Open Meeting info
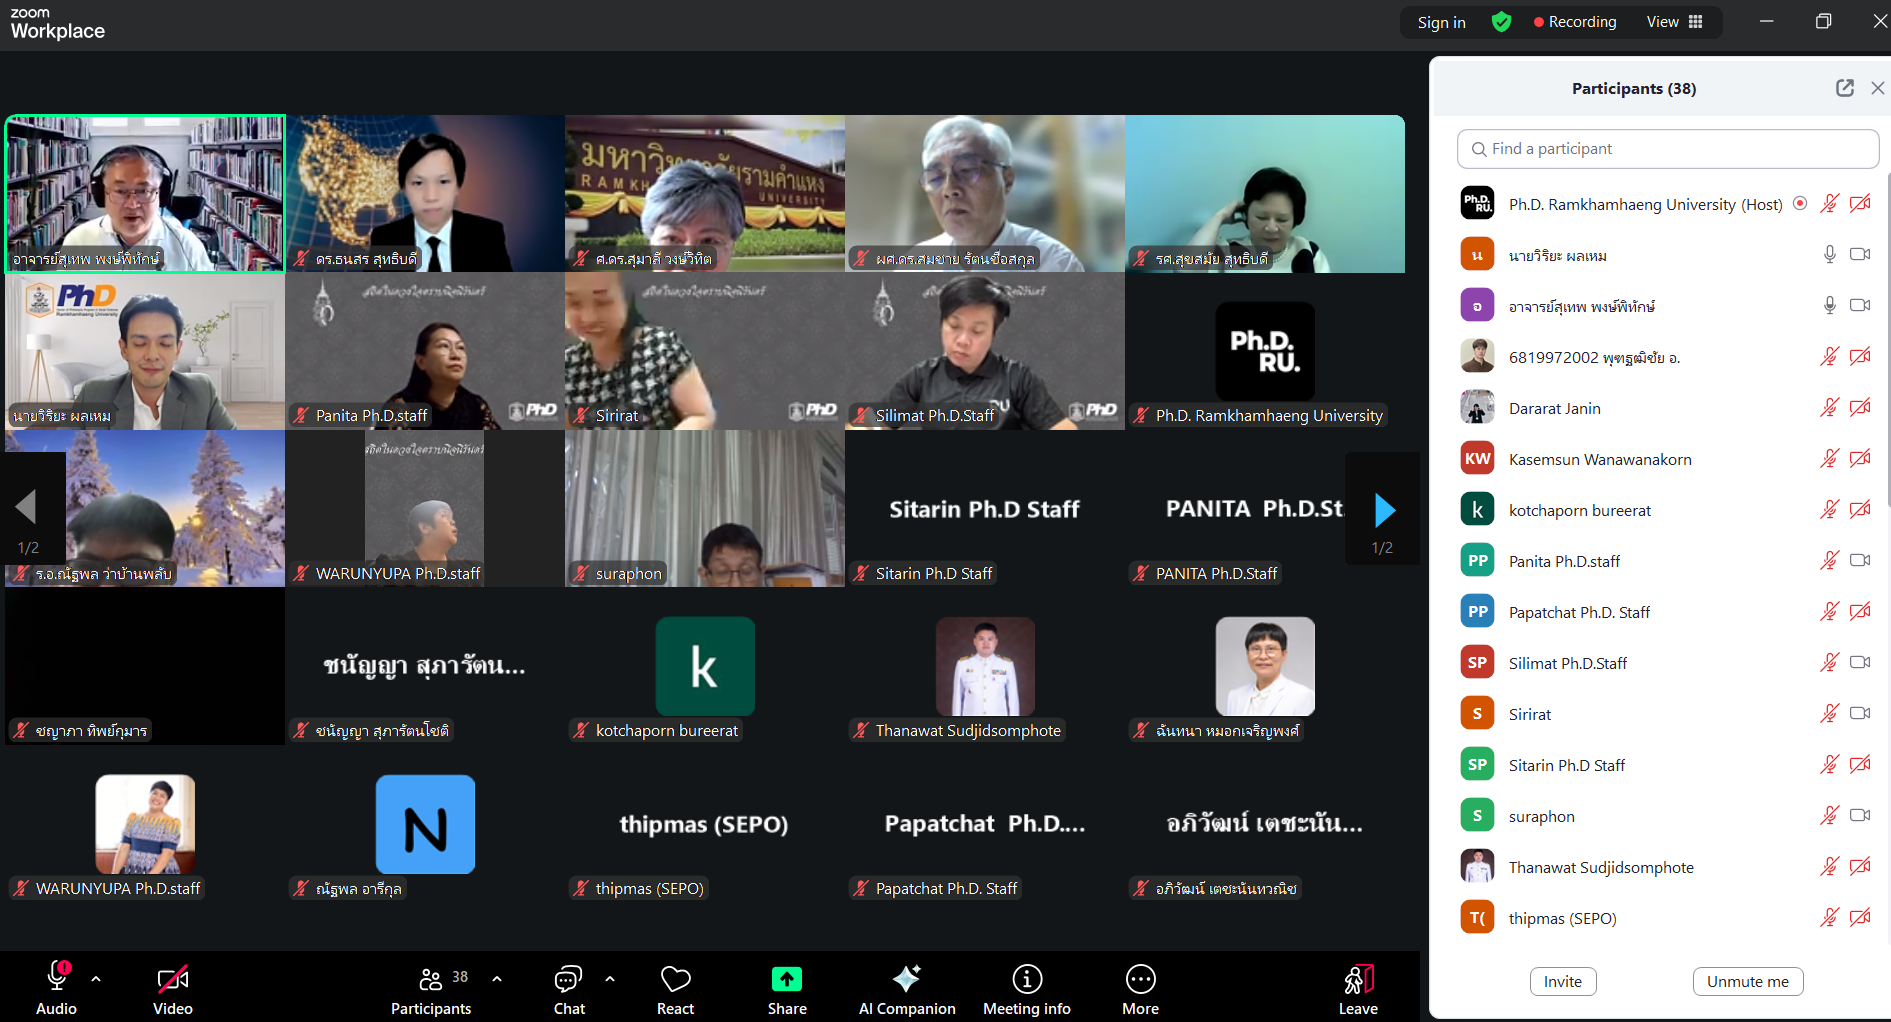 point(1026,989)
